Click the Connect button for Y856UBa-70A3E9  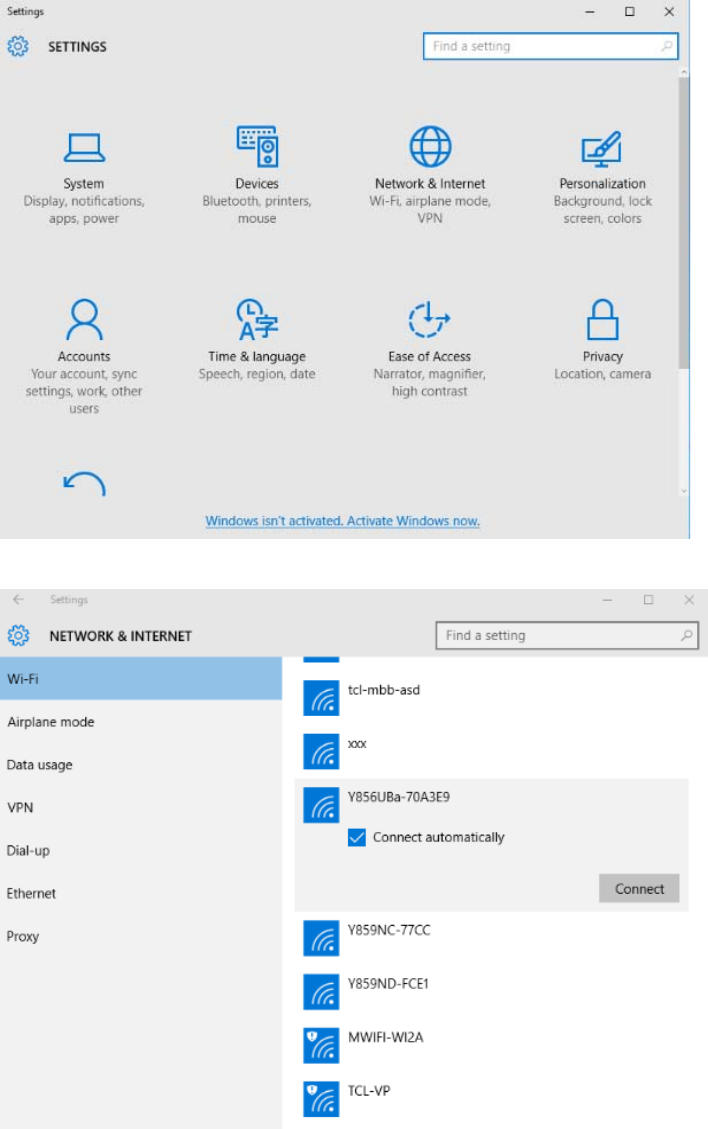click(639, 889)
